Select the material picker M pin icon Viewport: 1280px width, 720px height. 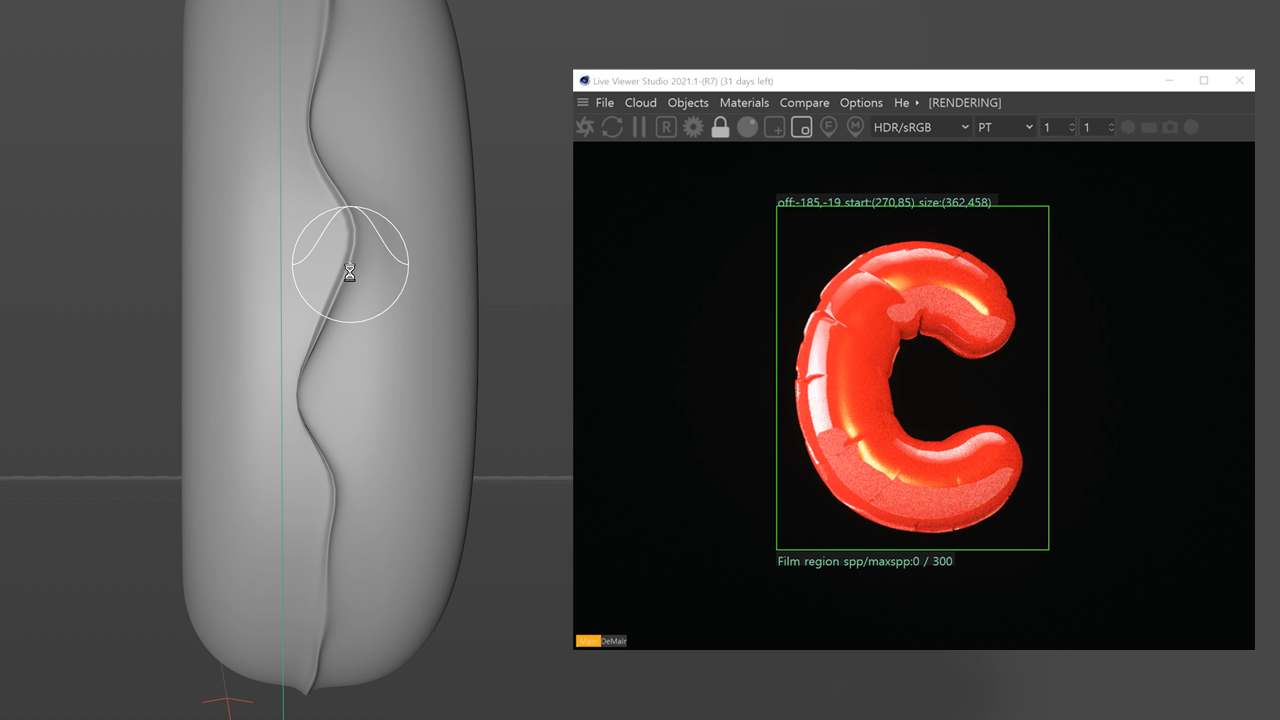point(855,127)
